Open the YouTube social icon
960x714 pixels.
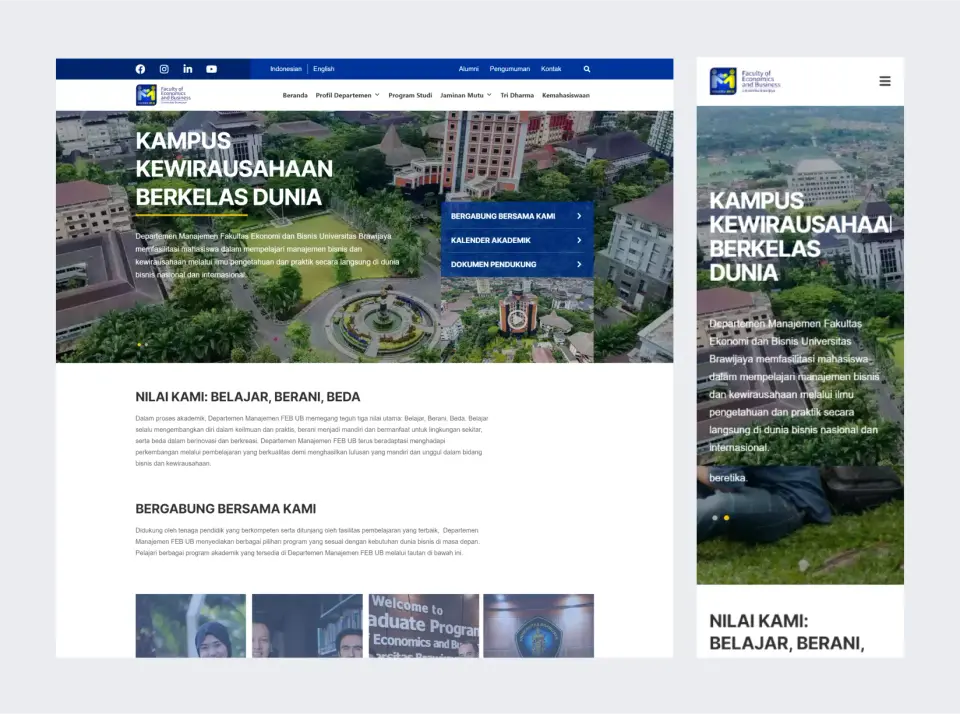tap(211, 69)
